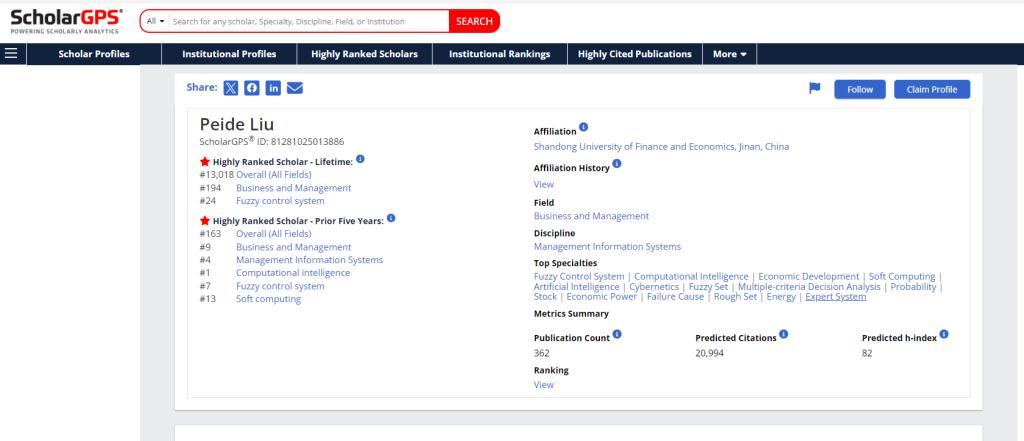The image size is (1024, 441).
Task: Click info icon beside Predicted h-index
Action: point(944,335)
